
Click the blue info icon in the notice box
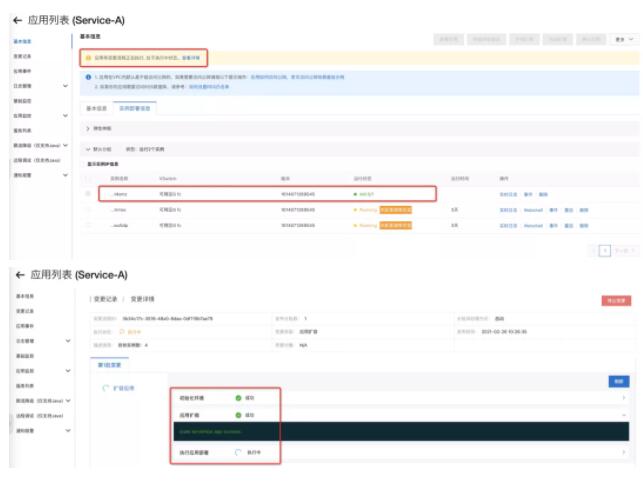pos(88,76)
